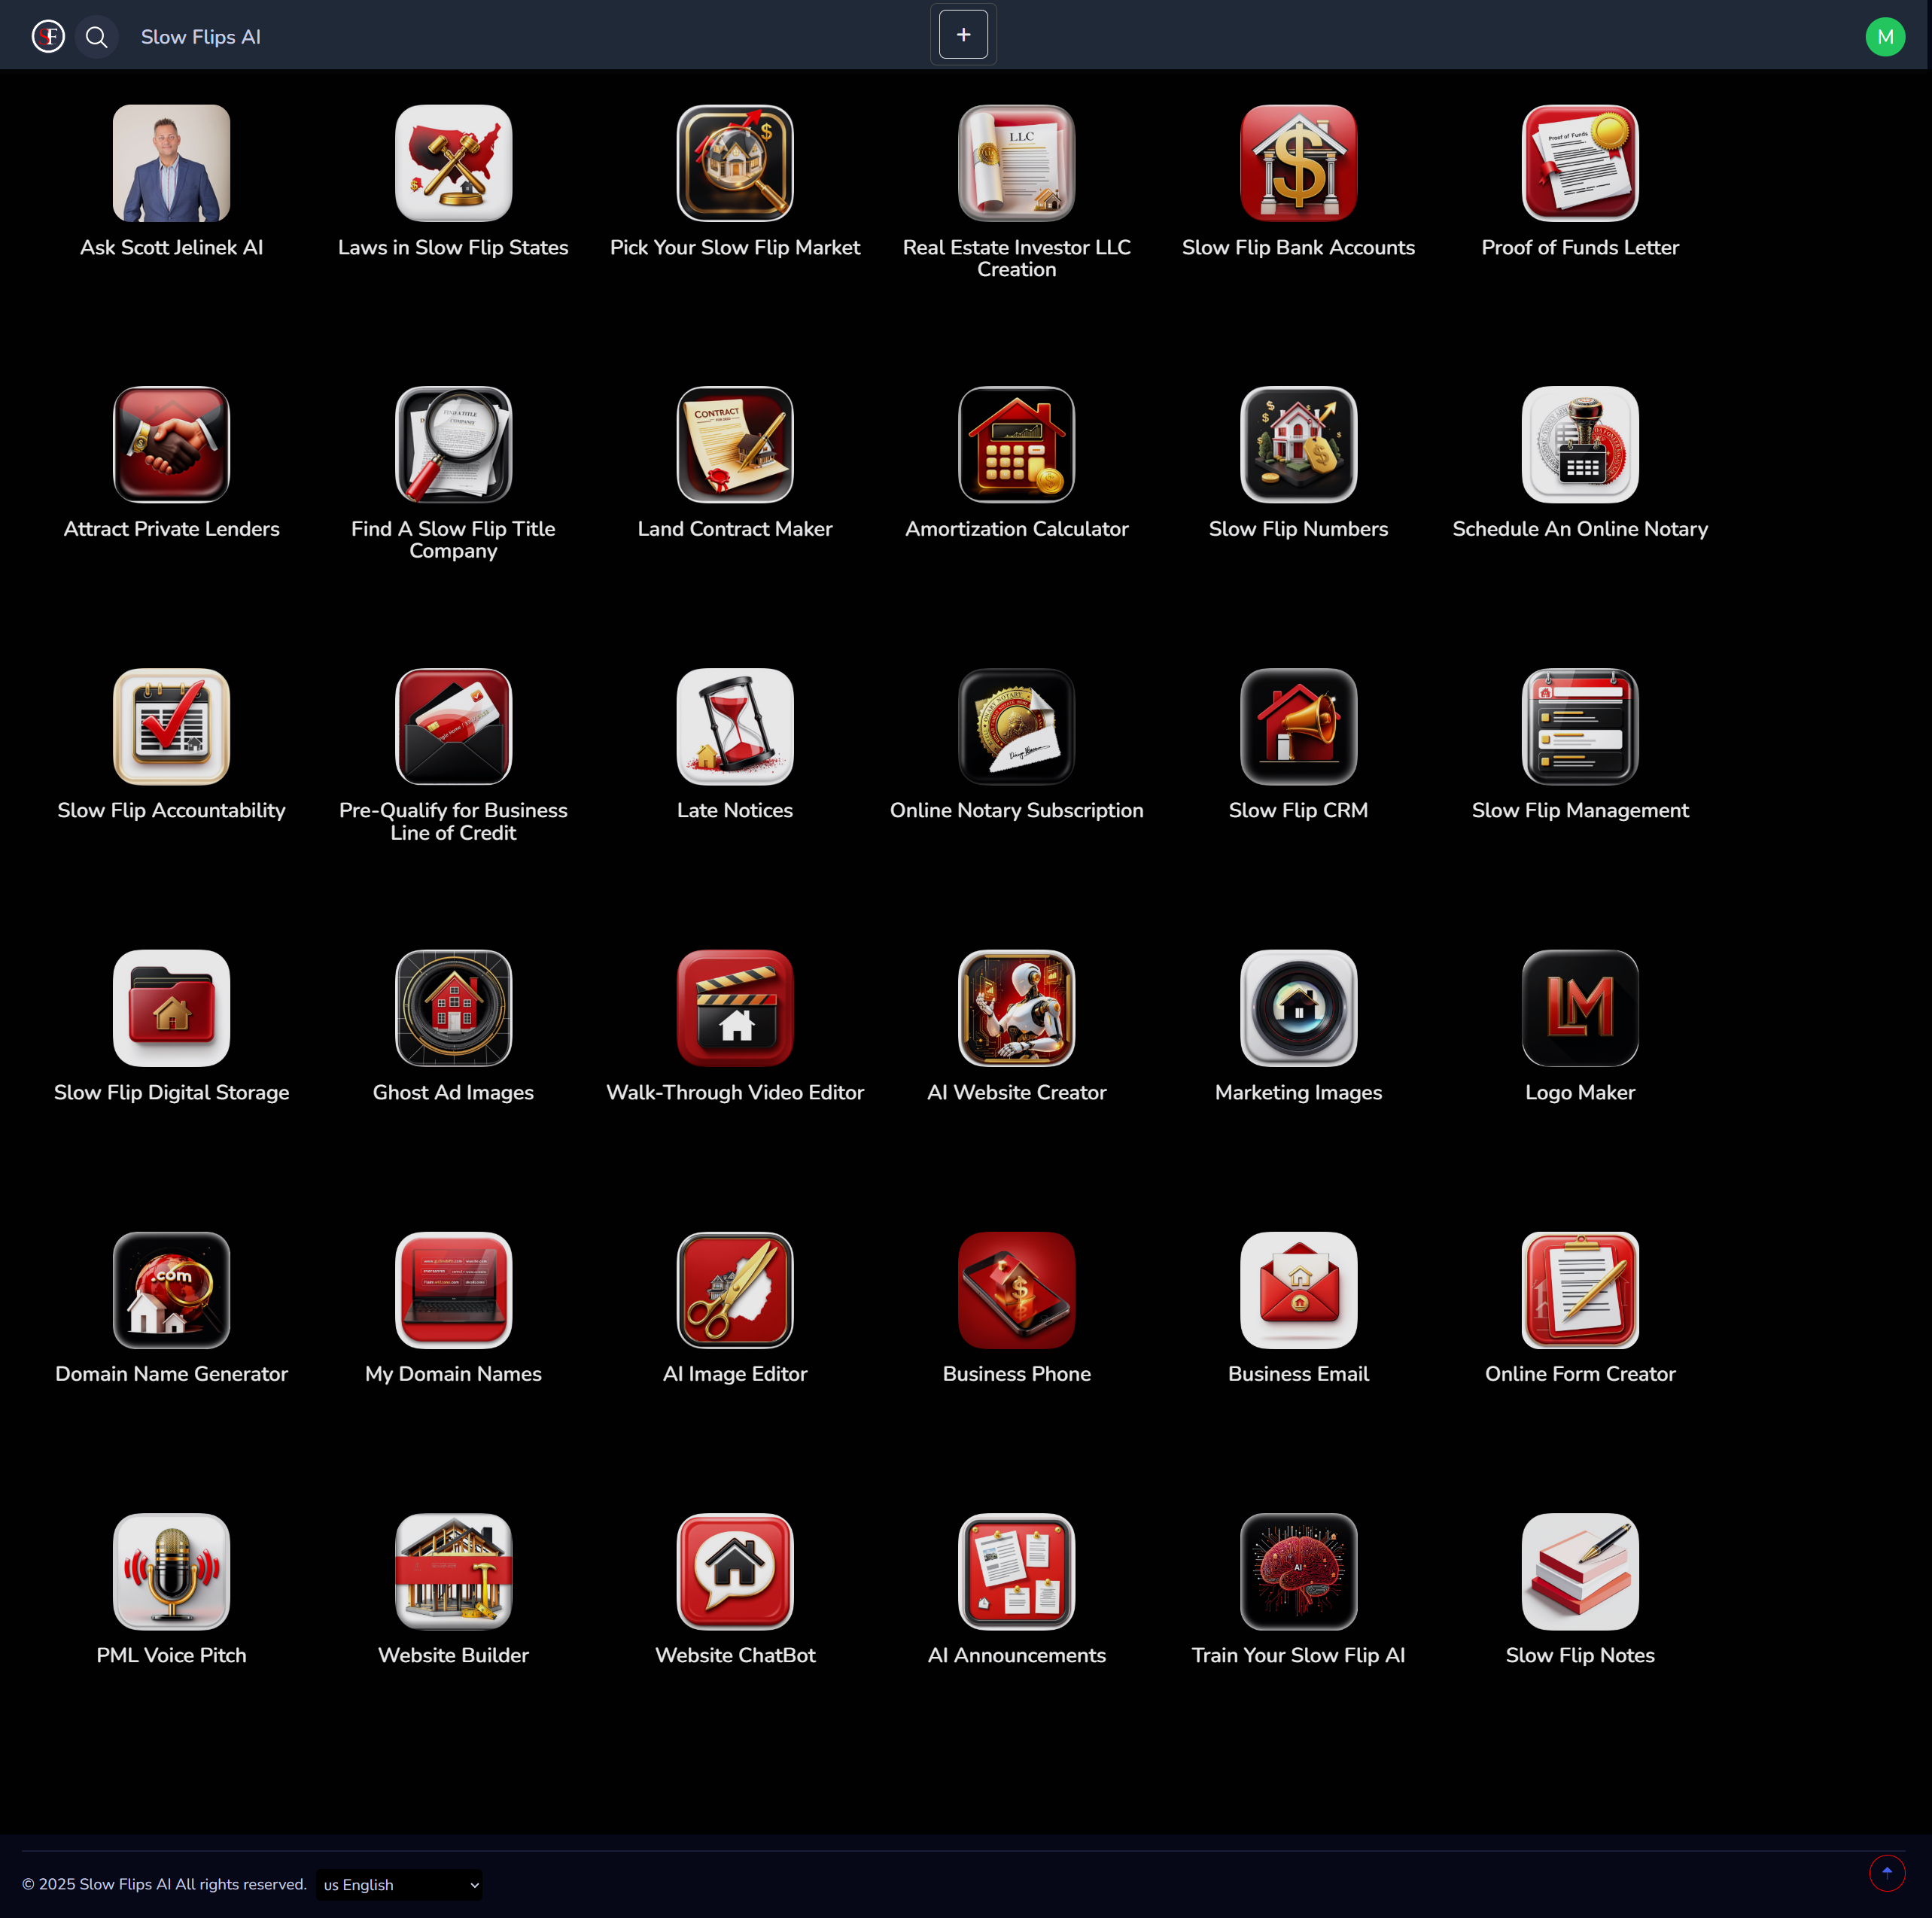The width and height of the screenshot is (1932, 1918).
Task: Open the Logo Maker app icon
Action: click(1579, 1008)
